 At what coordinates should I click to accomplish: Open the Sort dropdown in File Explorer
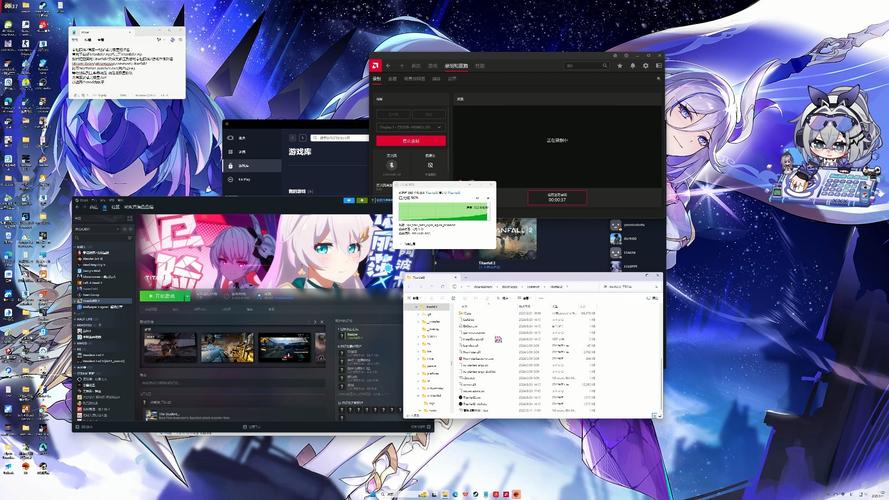[504, 298]
